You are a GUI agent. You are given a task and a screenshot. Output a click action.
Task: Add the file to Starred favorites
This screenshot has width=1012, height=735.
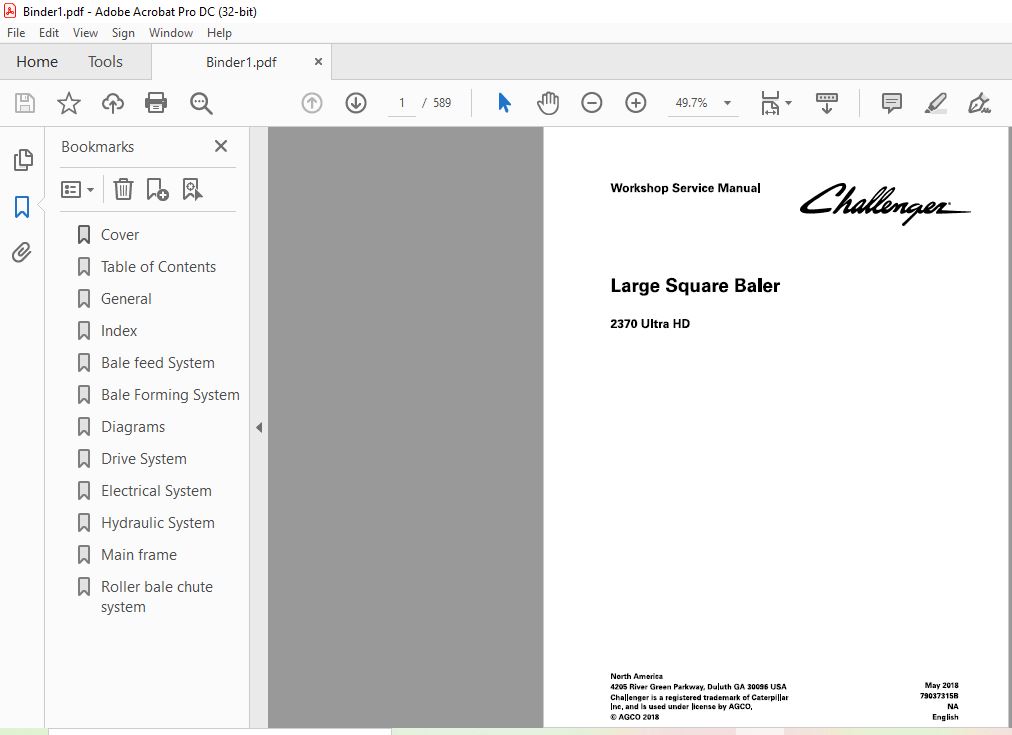(x=68, y=103)
